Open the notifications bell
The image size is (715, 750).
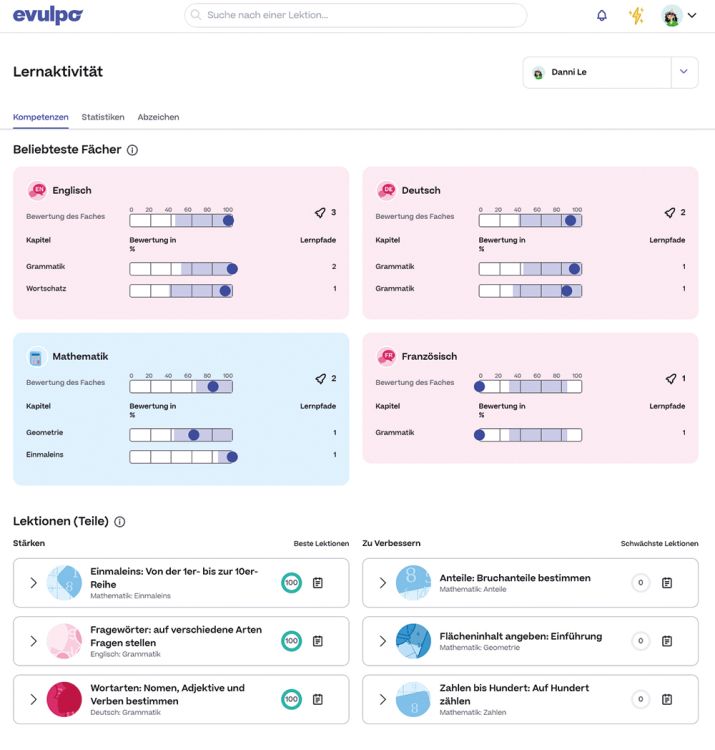[x=602, y=15]
